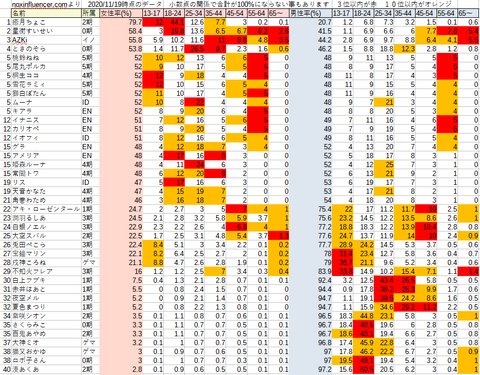The image size is (480, 375).
Task: Click the EN affiliation cell for キアラ
Action: point(91,111)
